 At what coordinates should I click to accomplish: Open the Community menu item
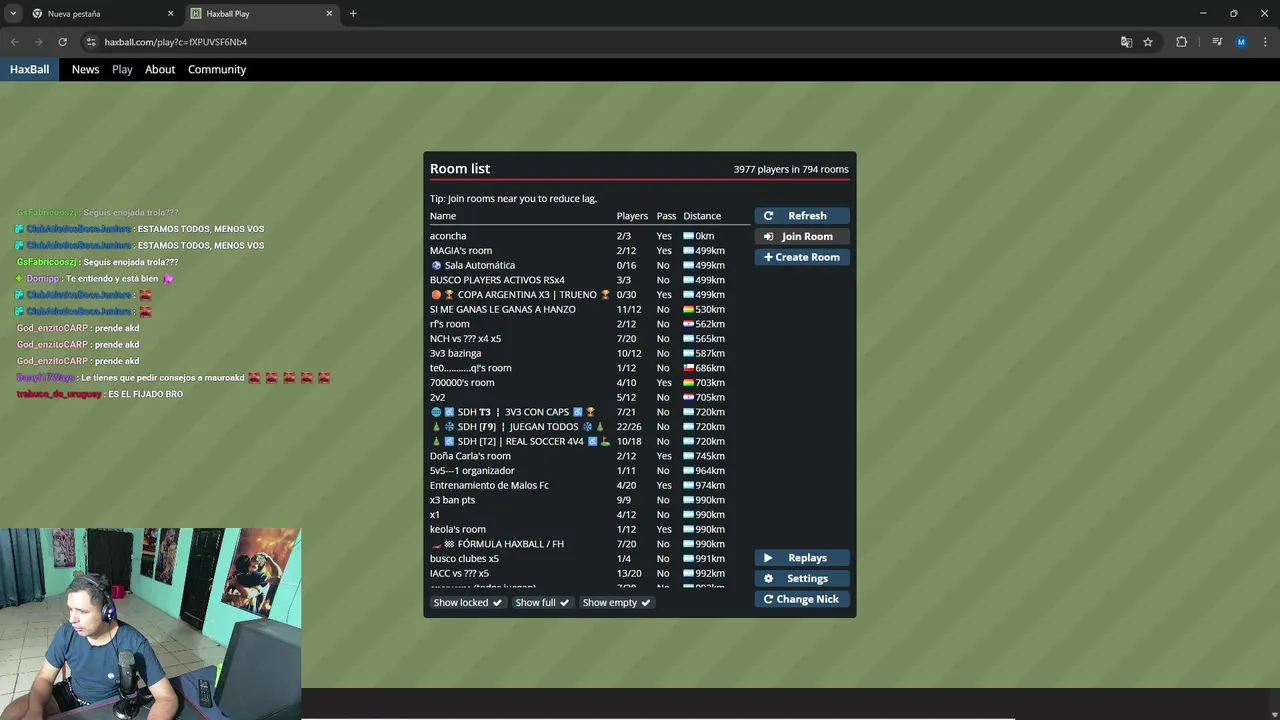217,70
